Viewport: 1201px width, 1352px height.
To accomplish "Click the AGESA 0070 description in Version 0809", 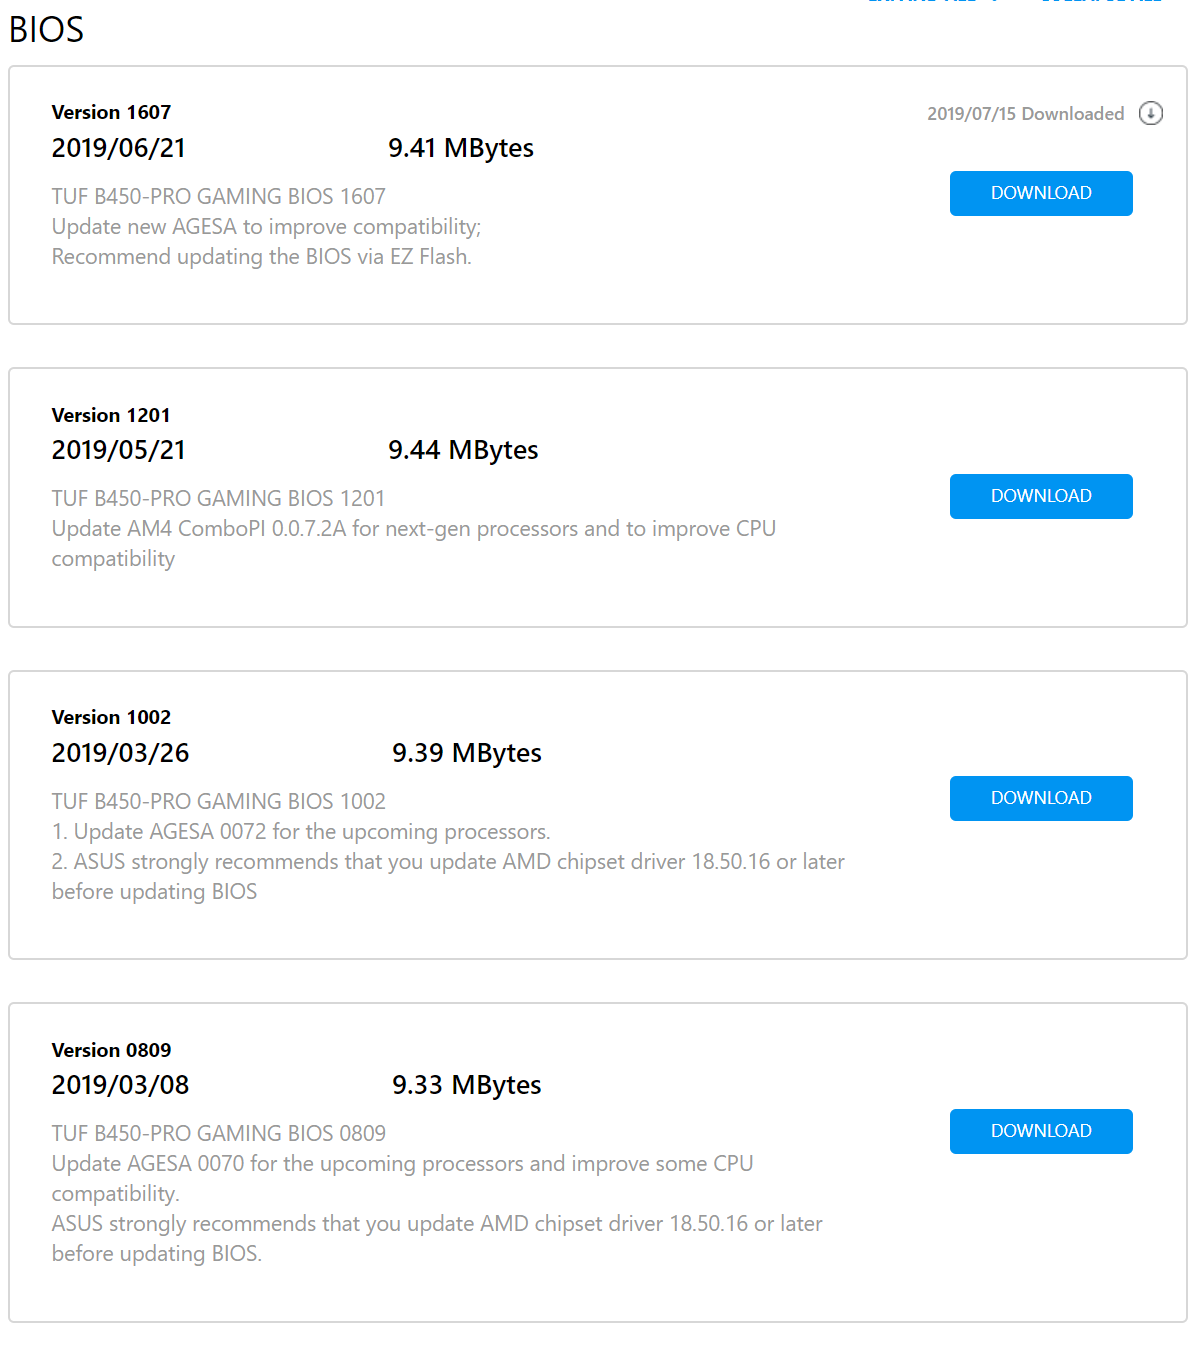I will (x=402, y=1164).
